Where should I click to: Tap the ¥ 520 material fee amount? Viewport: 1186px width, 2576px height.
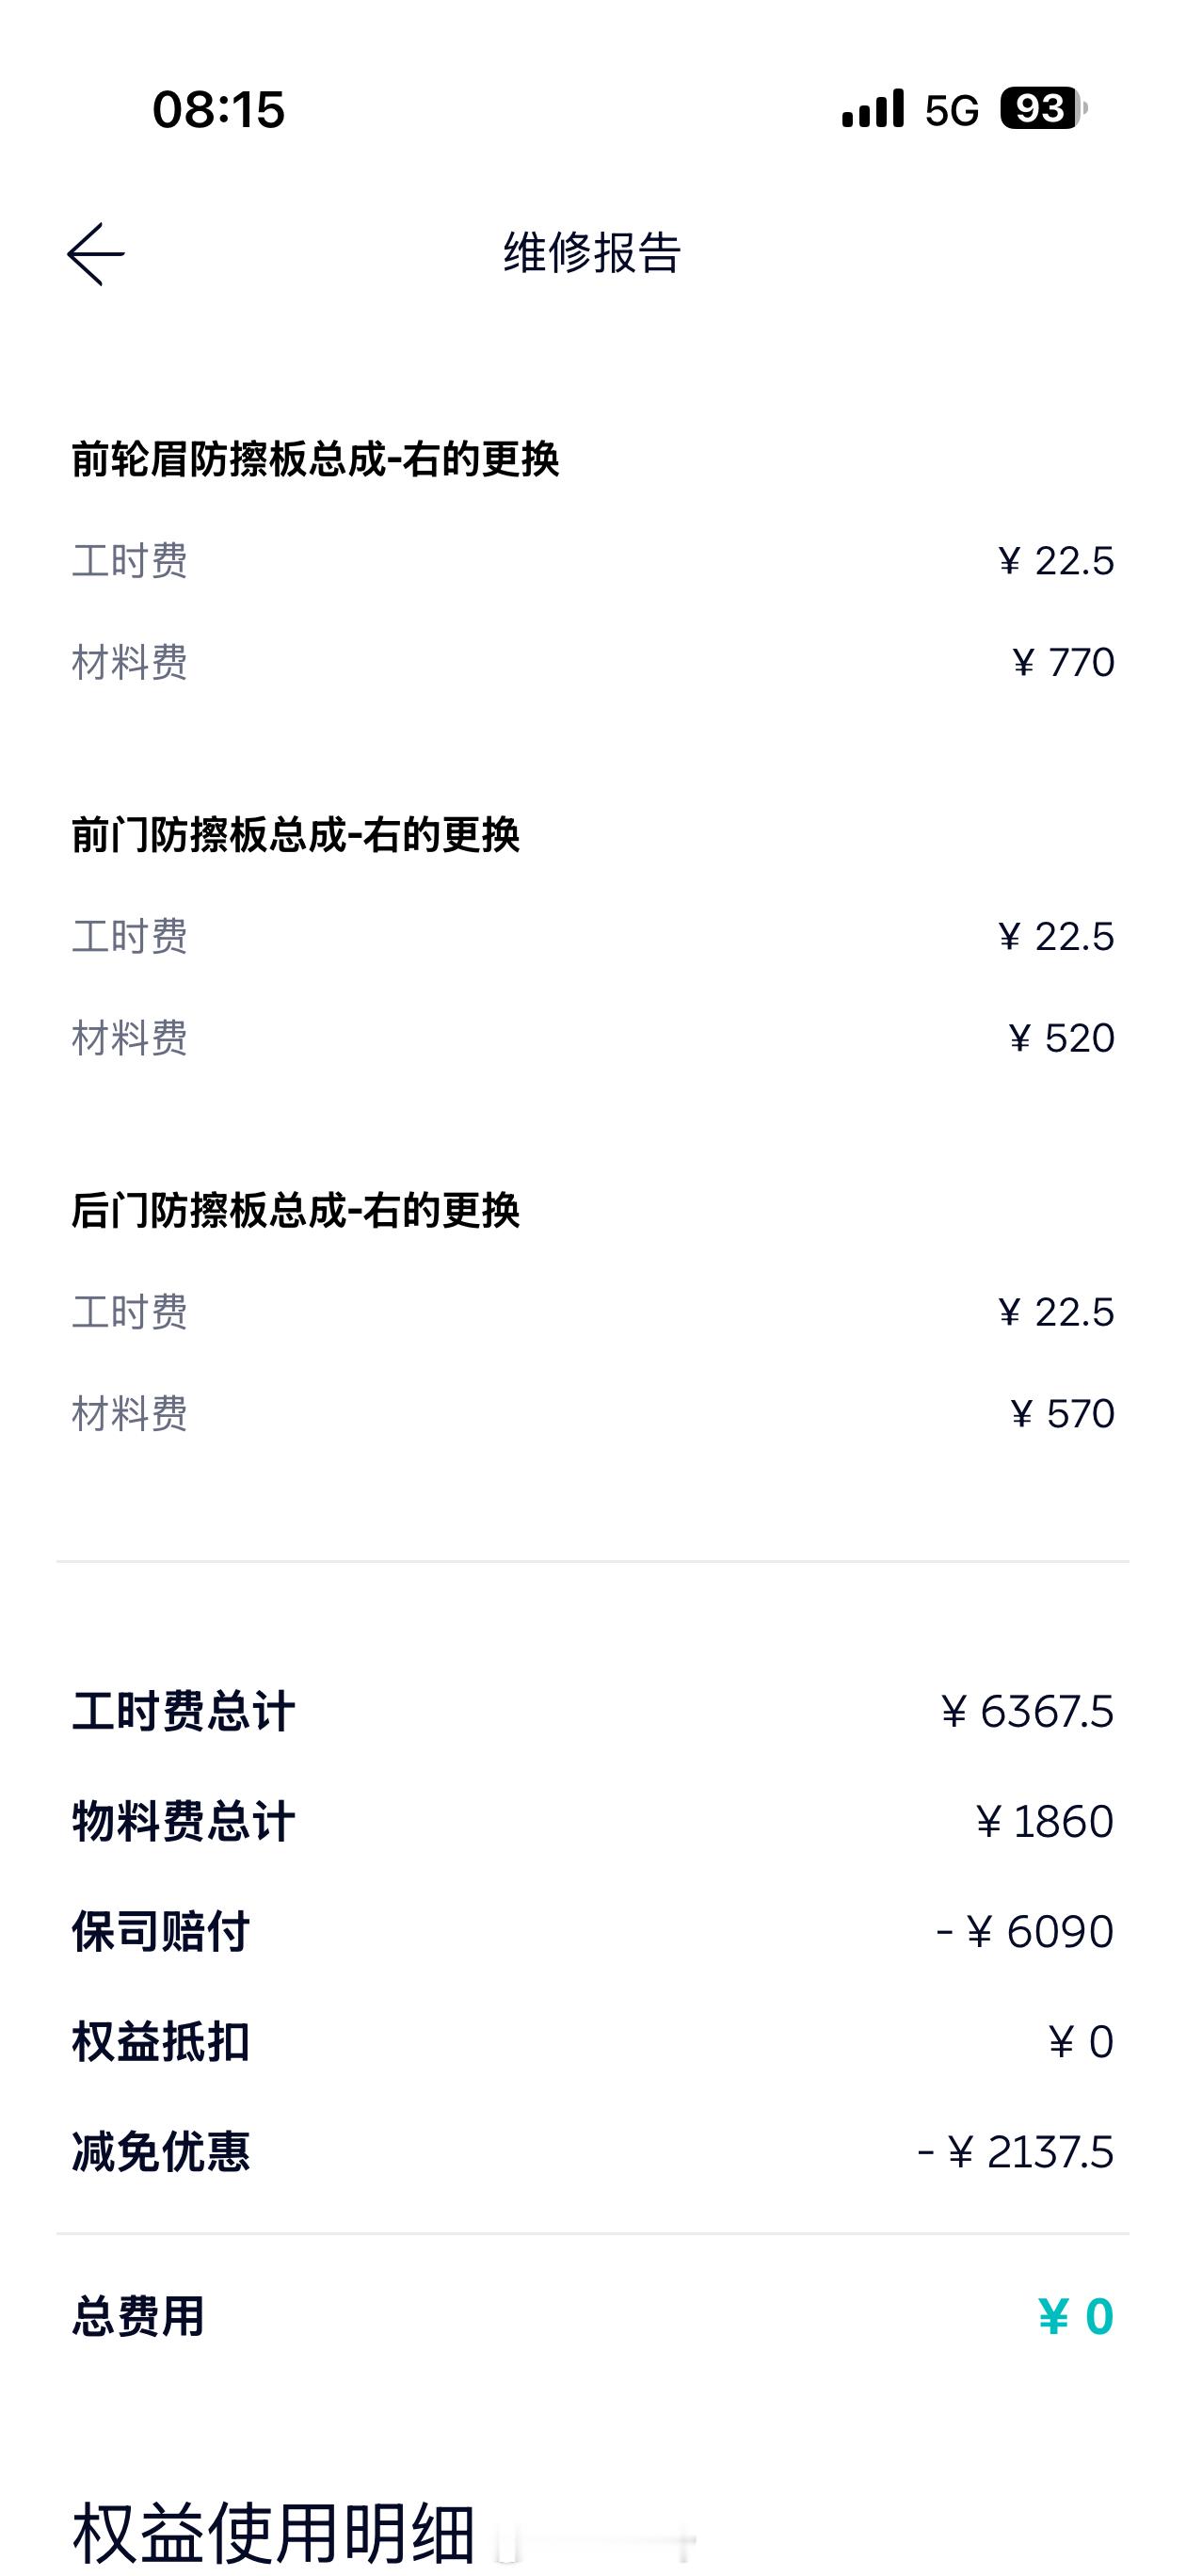click(x=1060, y=1038)
